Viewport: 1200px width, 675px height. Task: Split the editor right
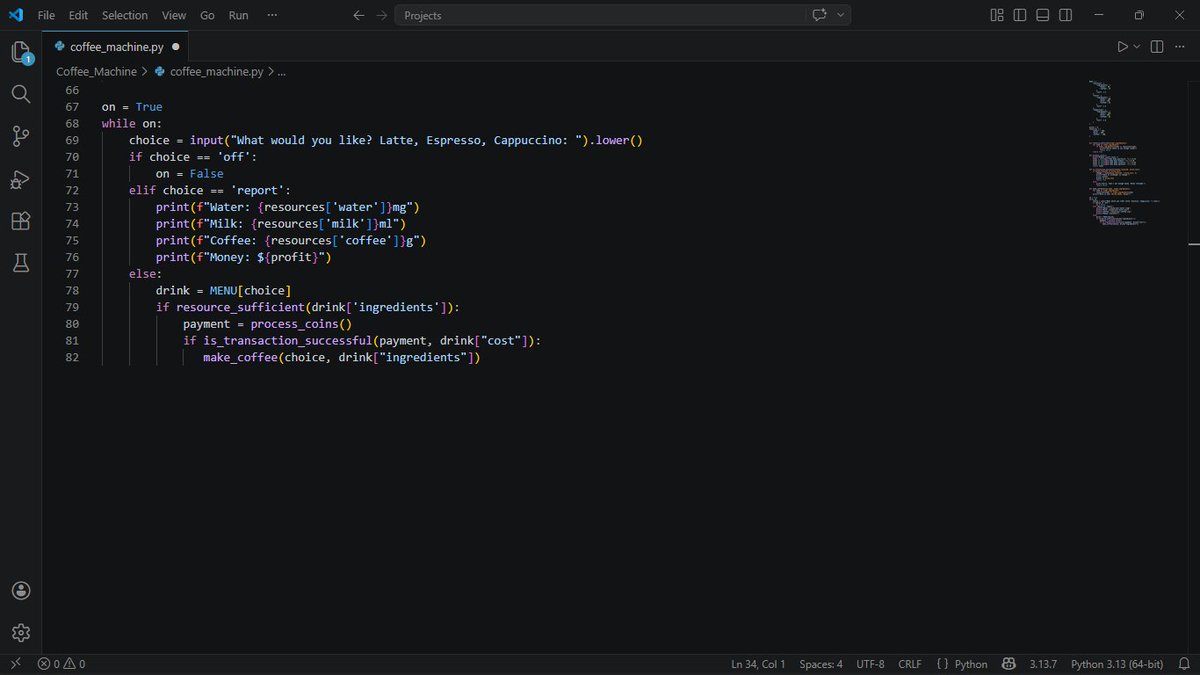click(x=1157, y=46)
